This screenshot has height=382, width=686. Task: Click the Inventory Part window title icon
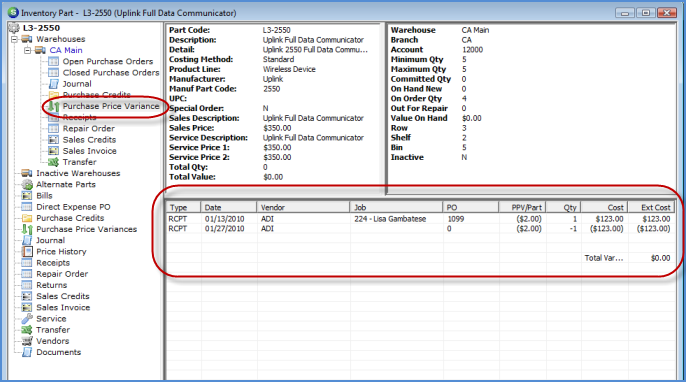pos(14,13)
